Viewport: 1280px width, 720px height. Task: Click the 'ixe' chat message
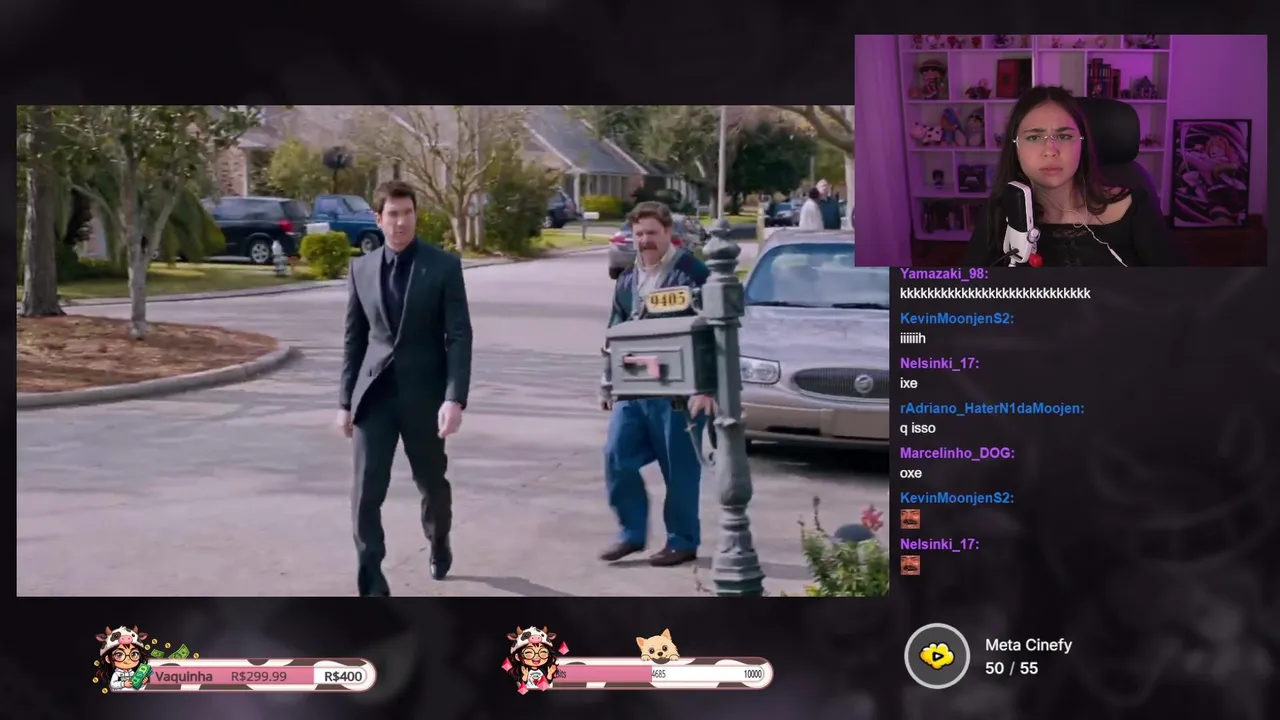click(x=909, y=383)
